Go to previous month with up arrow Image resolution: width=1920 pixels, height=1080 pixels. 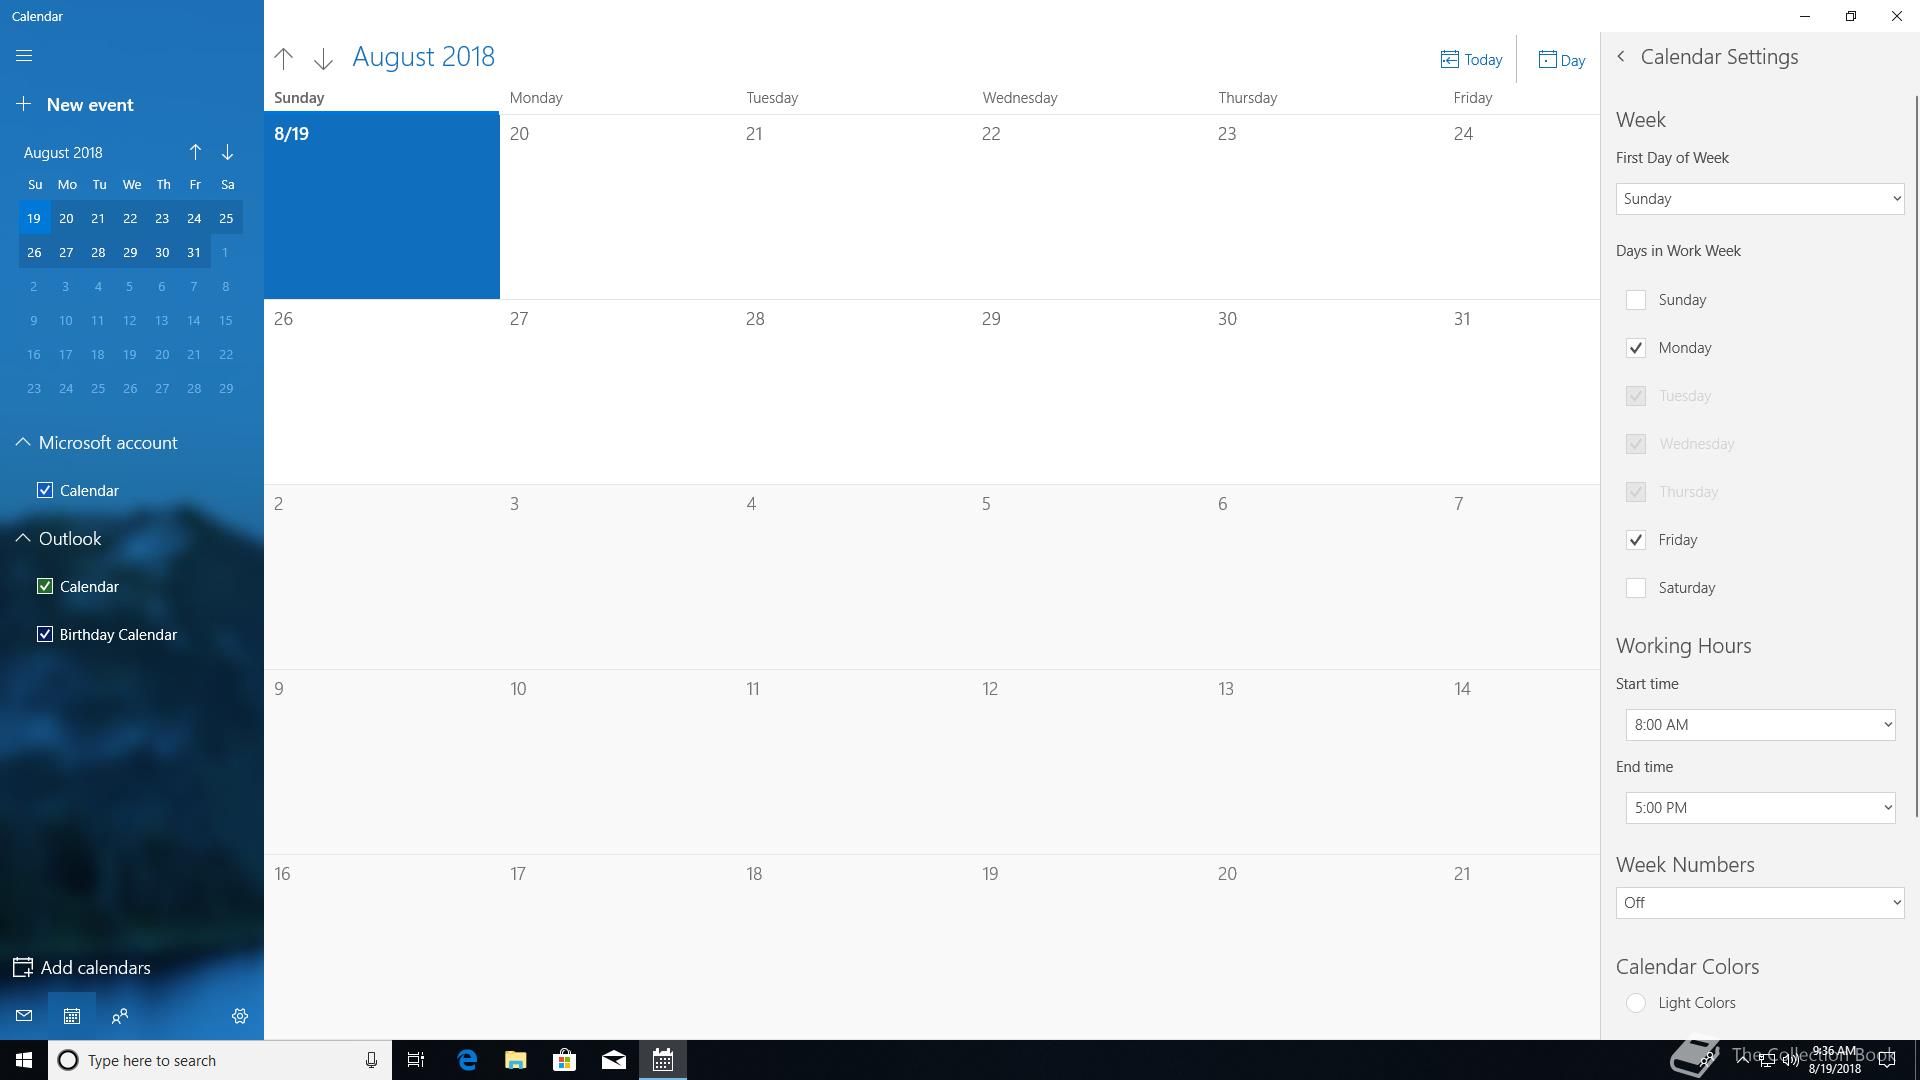tap(284, 59)
